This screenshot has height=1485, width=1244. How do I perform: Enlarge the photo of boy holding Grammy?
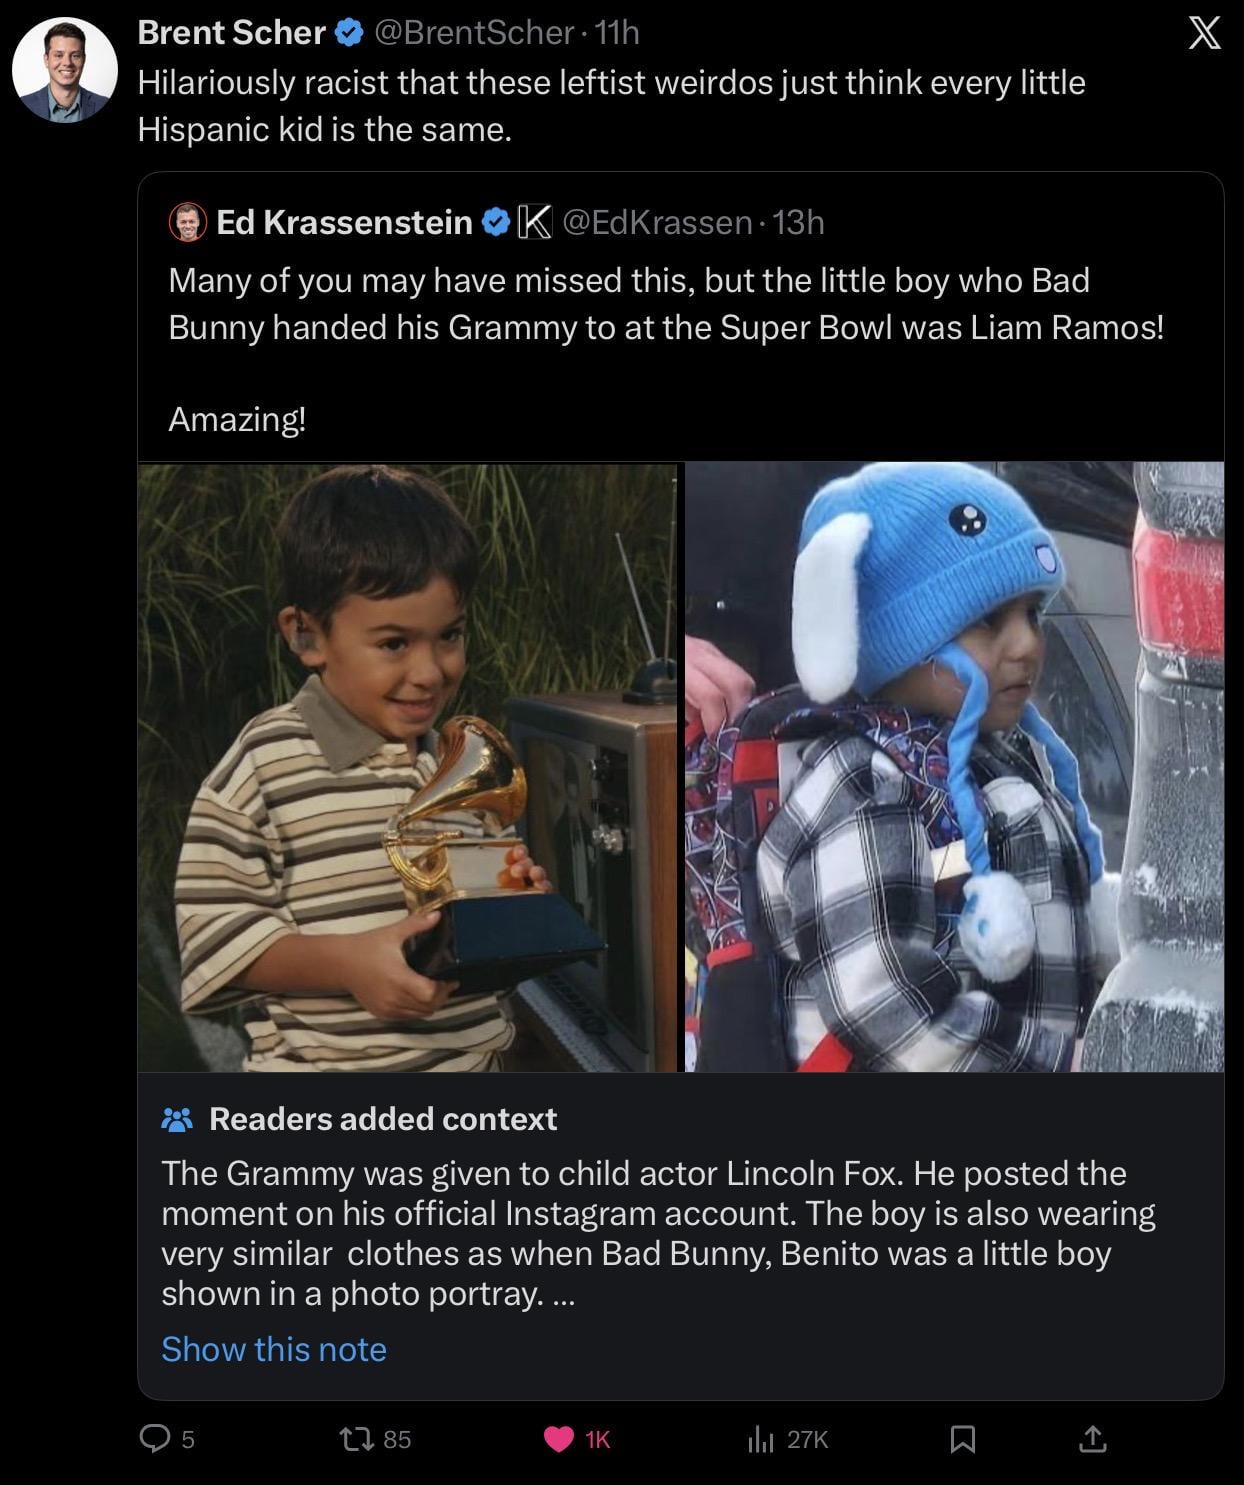pyautogui.click(x=408, y=767)
